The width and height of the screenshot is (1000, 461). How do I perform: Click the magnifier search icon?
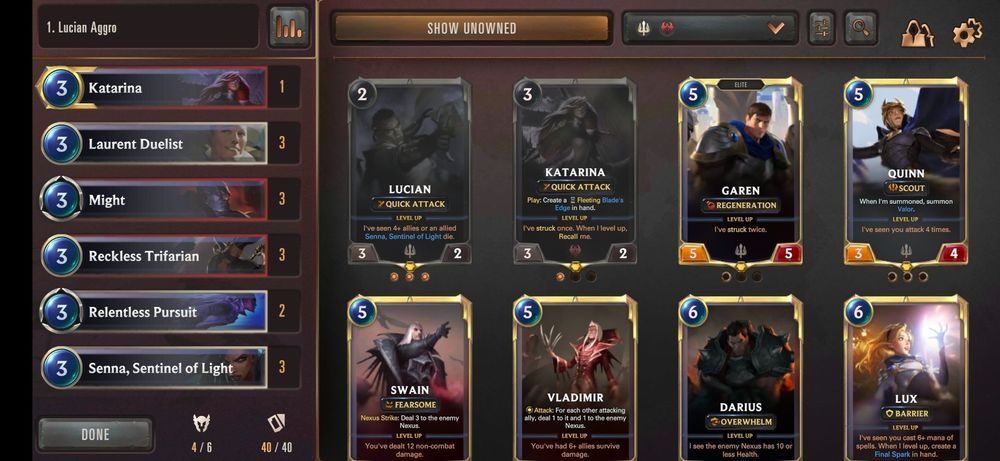point(861,28)
